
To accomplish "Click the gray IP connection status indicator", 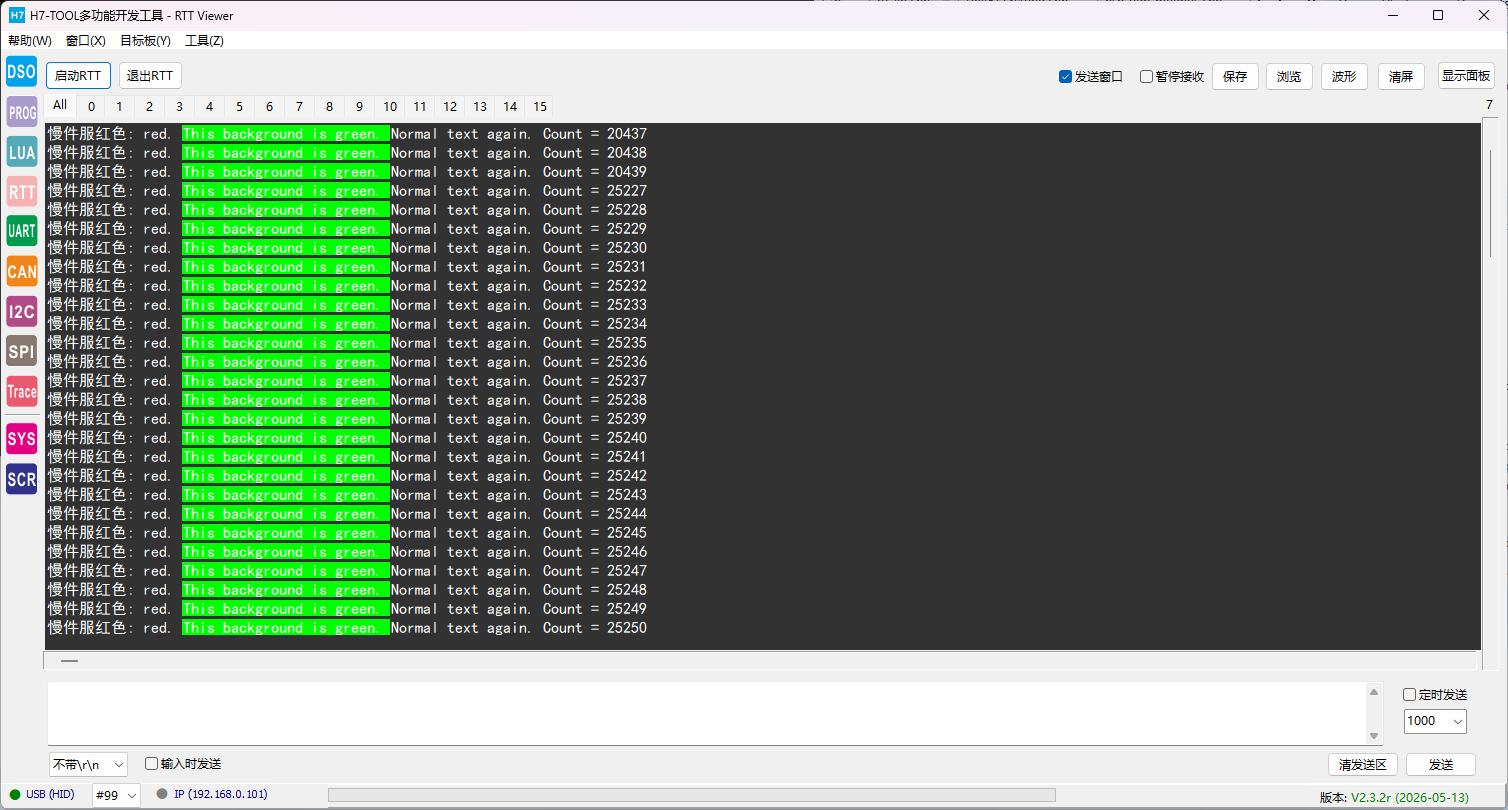I will 162,795.
